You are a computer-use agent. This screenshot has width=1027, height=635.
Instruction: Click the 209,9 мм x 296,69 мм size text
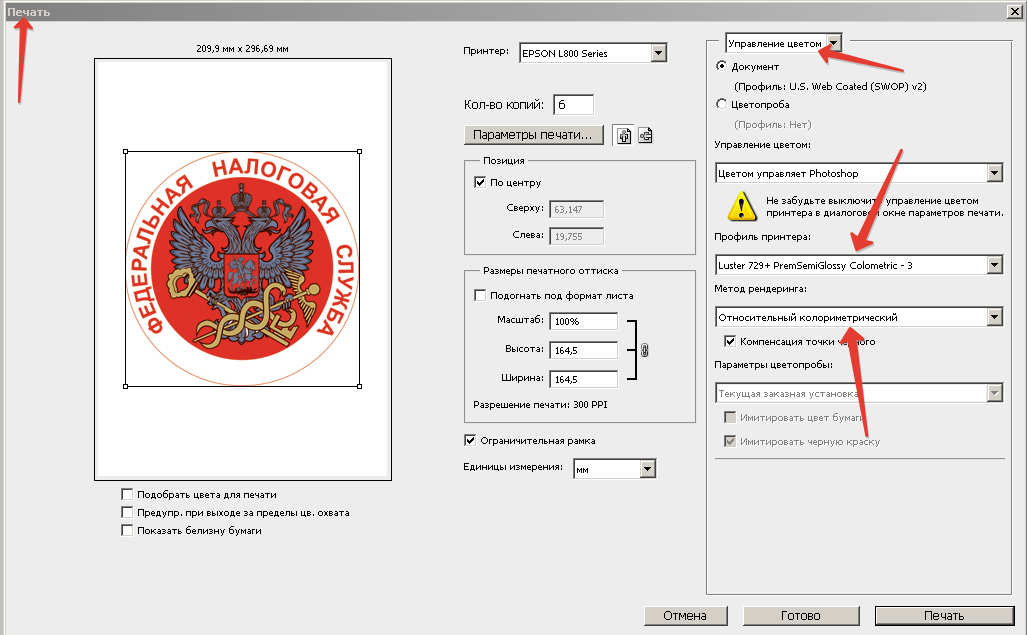242,48
